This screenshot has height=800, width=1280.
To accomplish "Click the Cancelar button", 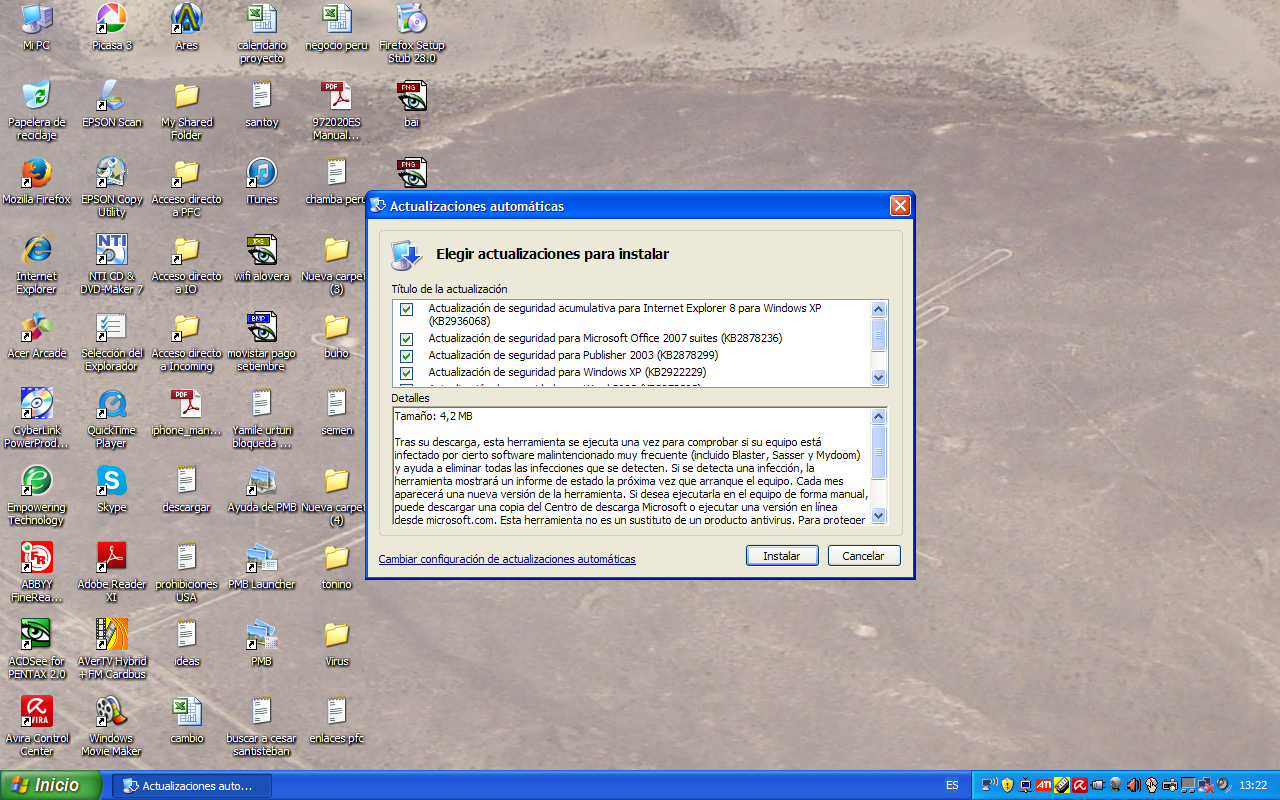I will (863, 556).
